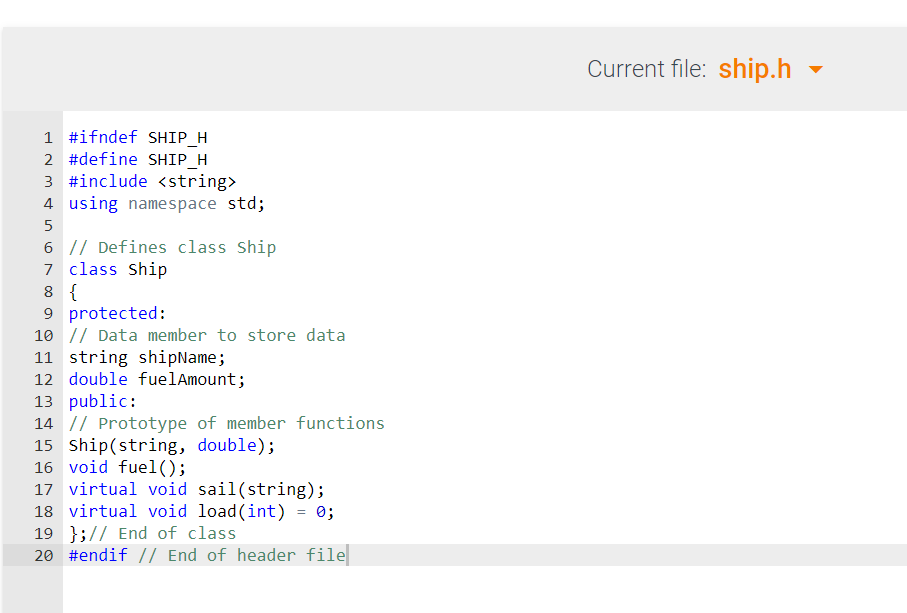Click the Current file label
The height and width of the screenshot is (613, 907).
coord(646,69)
